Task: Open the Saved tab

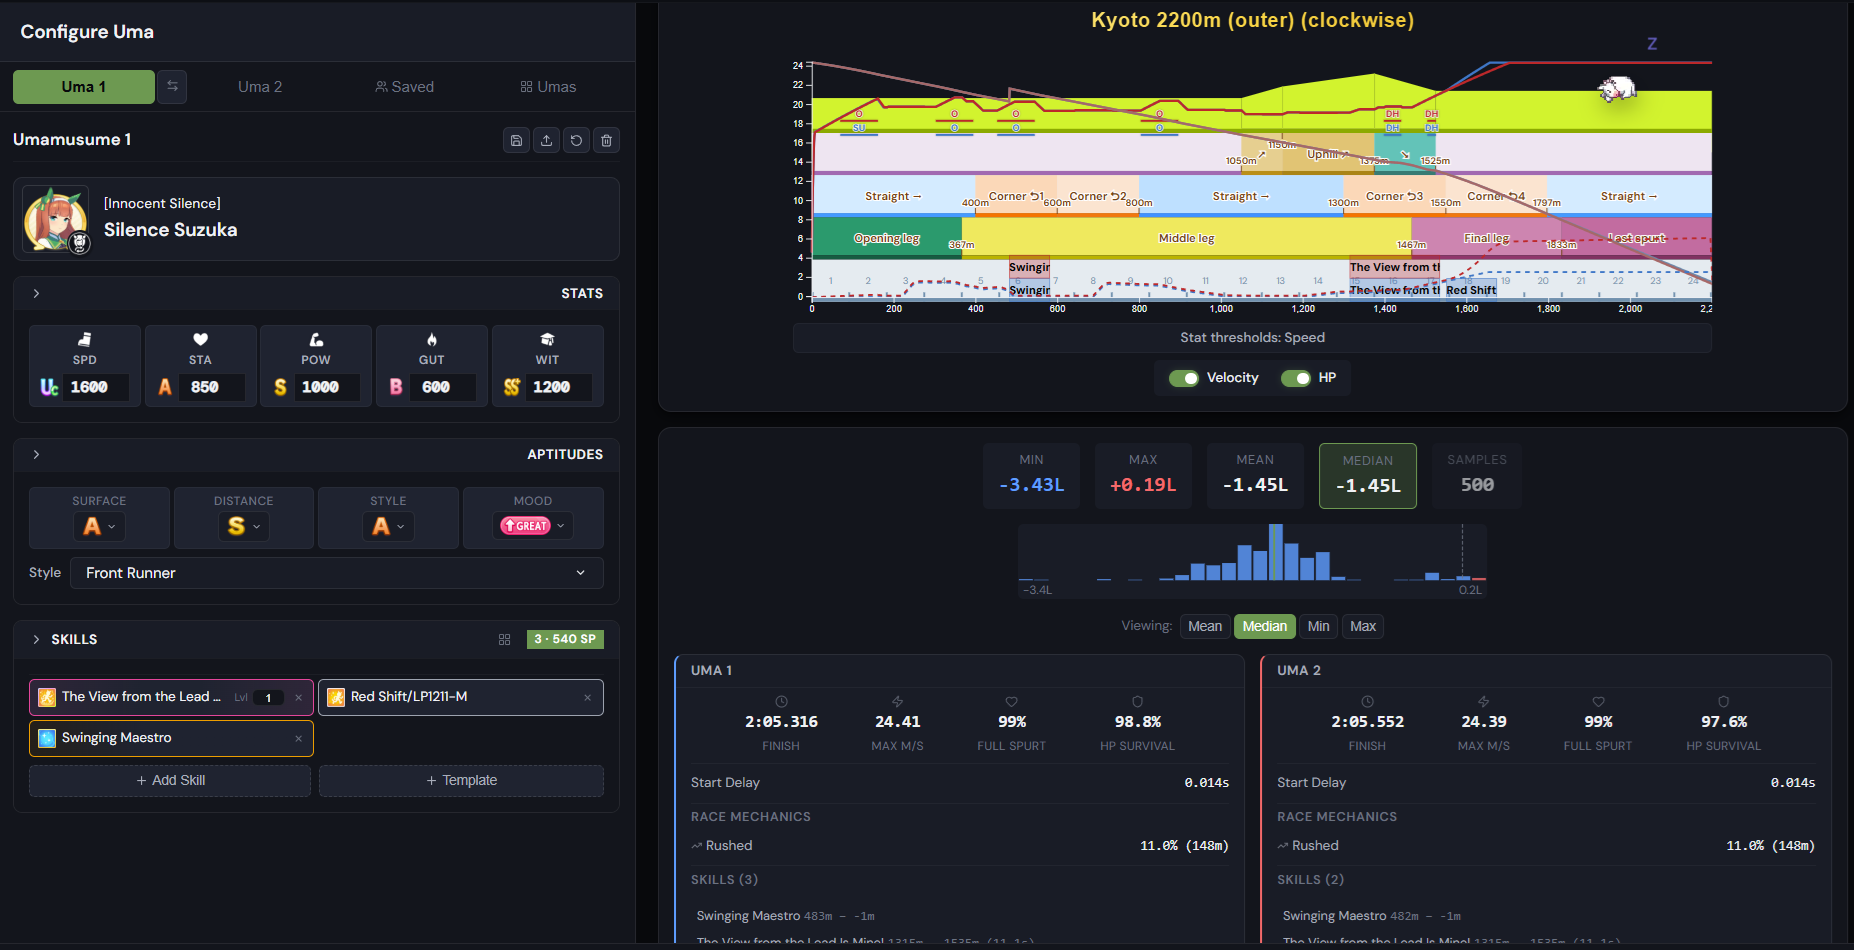Action: coord(404,87)
